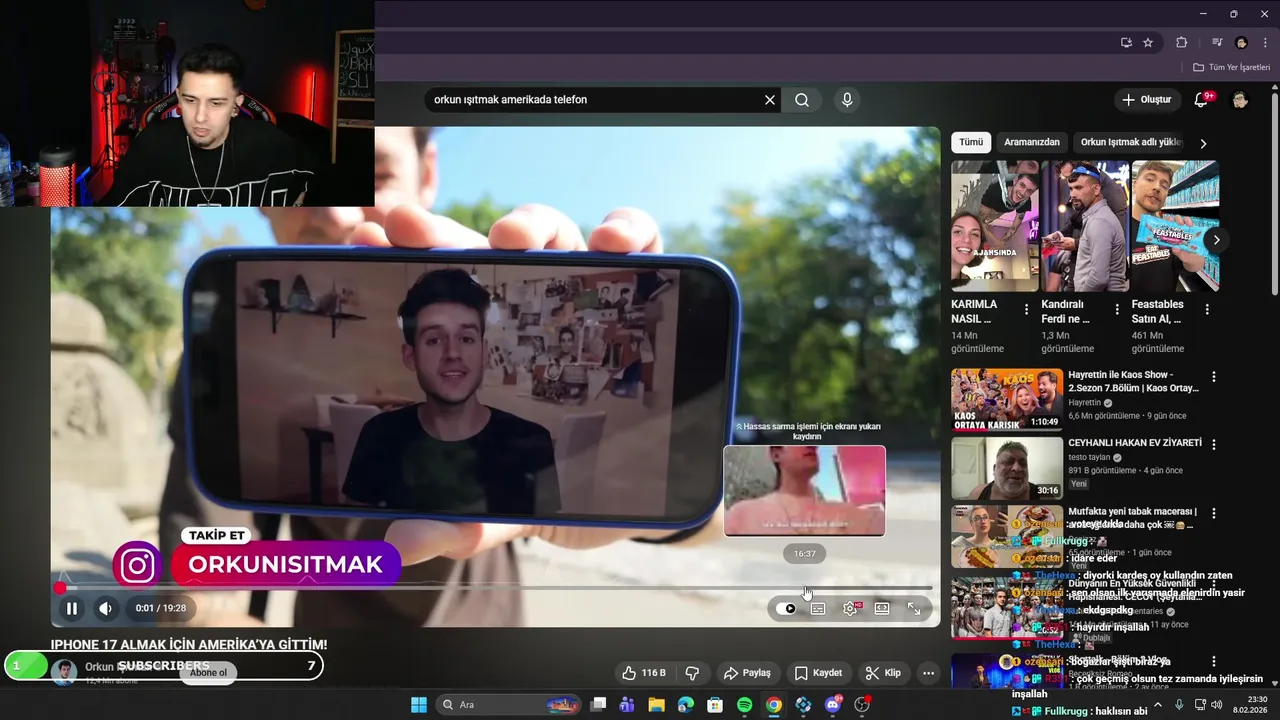Open Discord from the taskbar
Screen dimensions: 1280x720
click(833, 705)
